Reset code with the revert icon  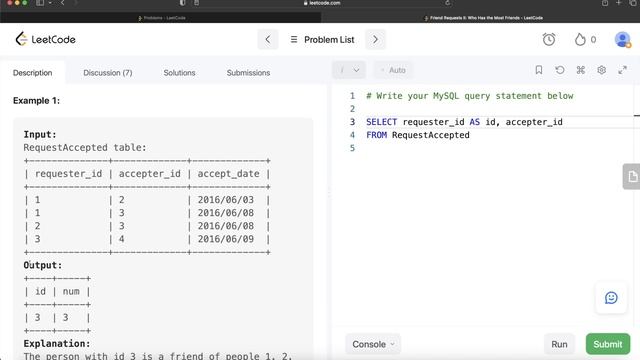(x=560, y=70)
